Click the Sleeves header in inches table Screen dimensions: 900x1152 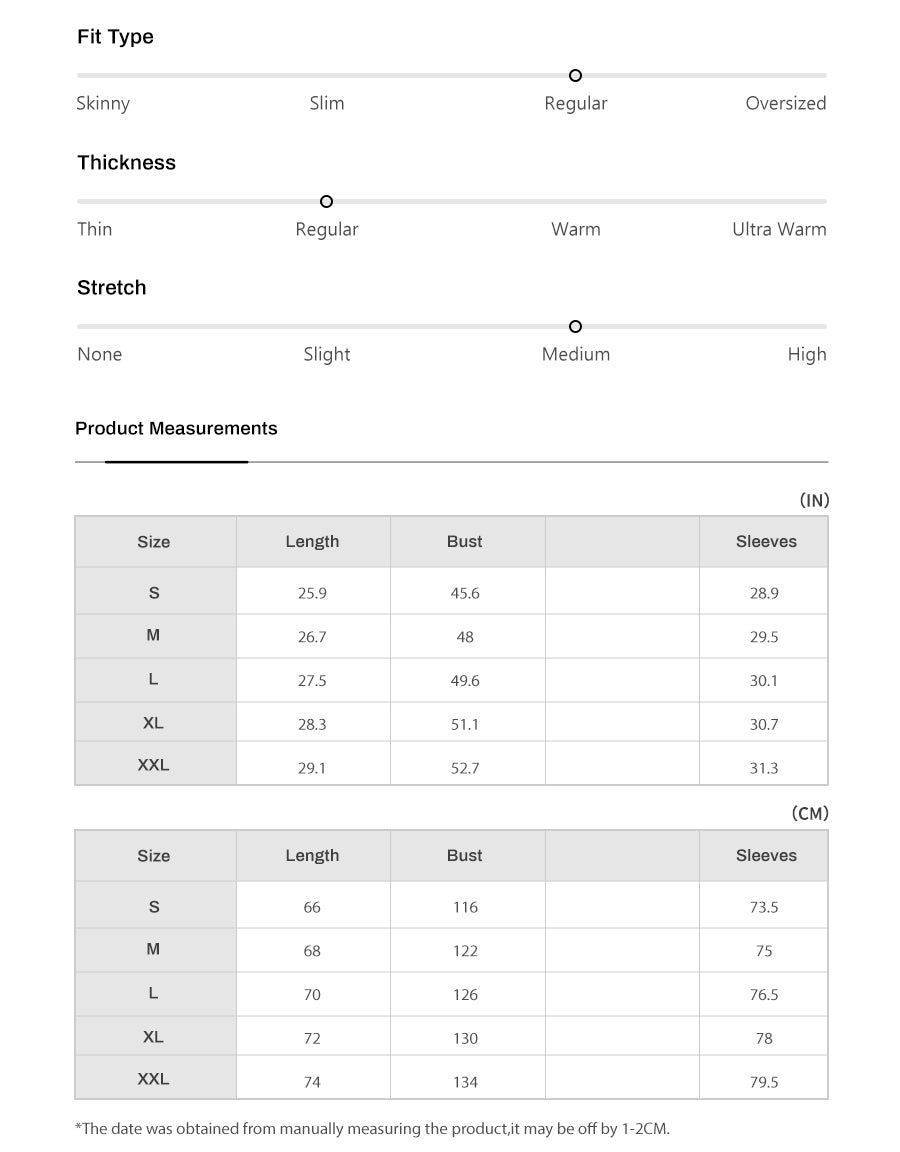[x=766, y=542]
